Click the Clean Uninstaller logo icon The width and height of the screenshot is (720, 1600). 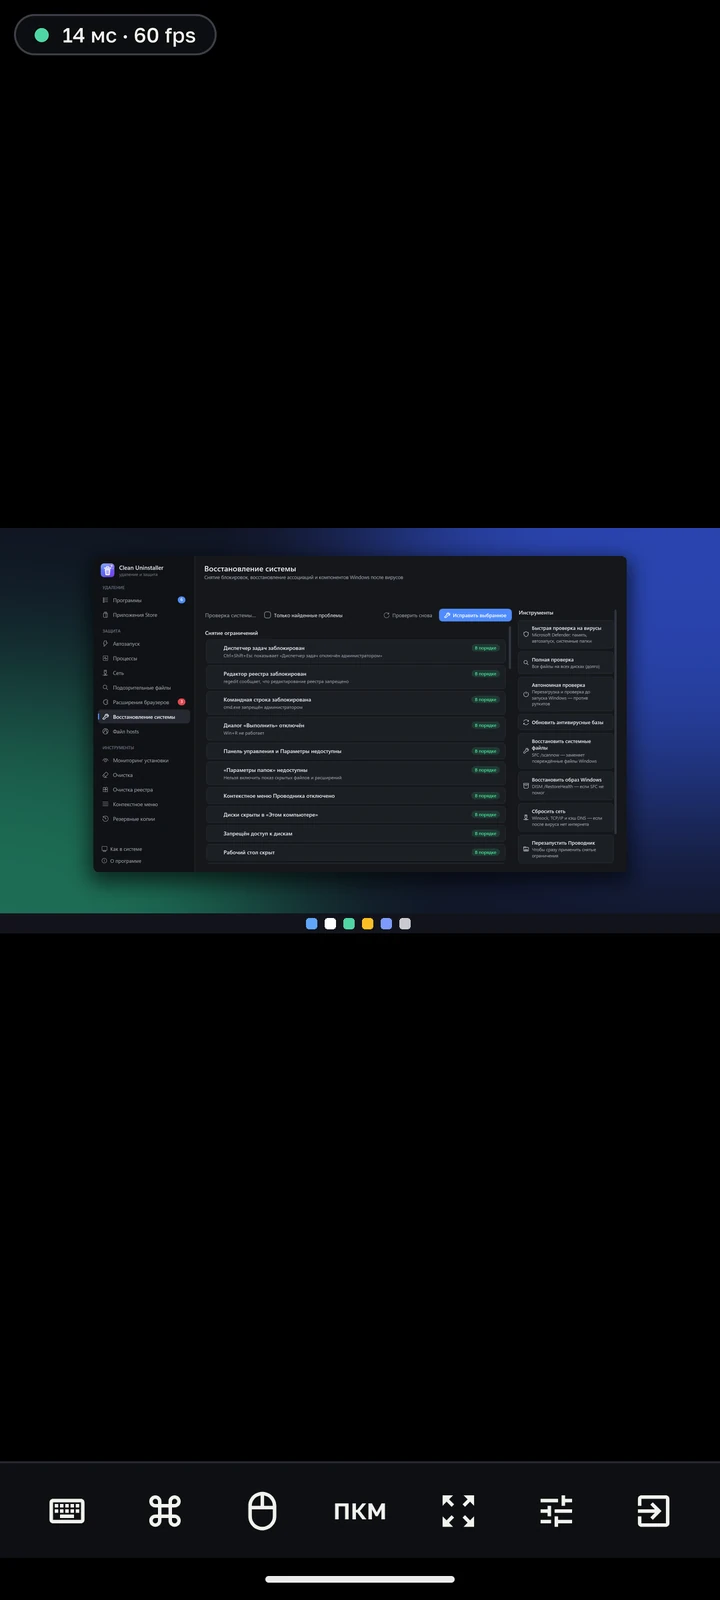108,570
